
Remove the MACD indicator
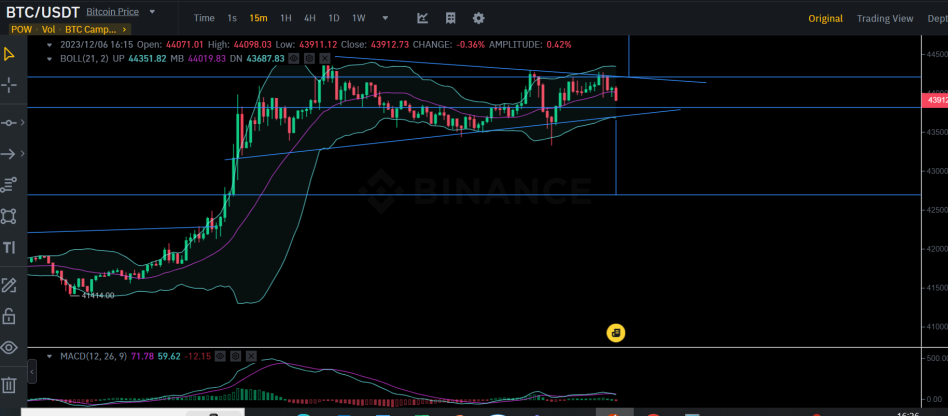tap(252, 356)
